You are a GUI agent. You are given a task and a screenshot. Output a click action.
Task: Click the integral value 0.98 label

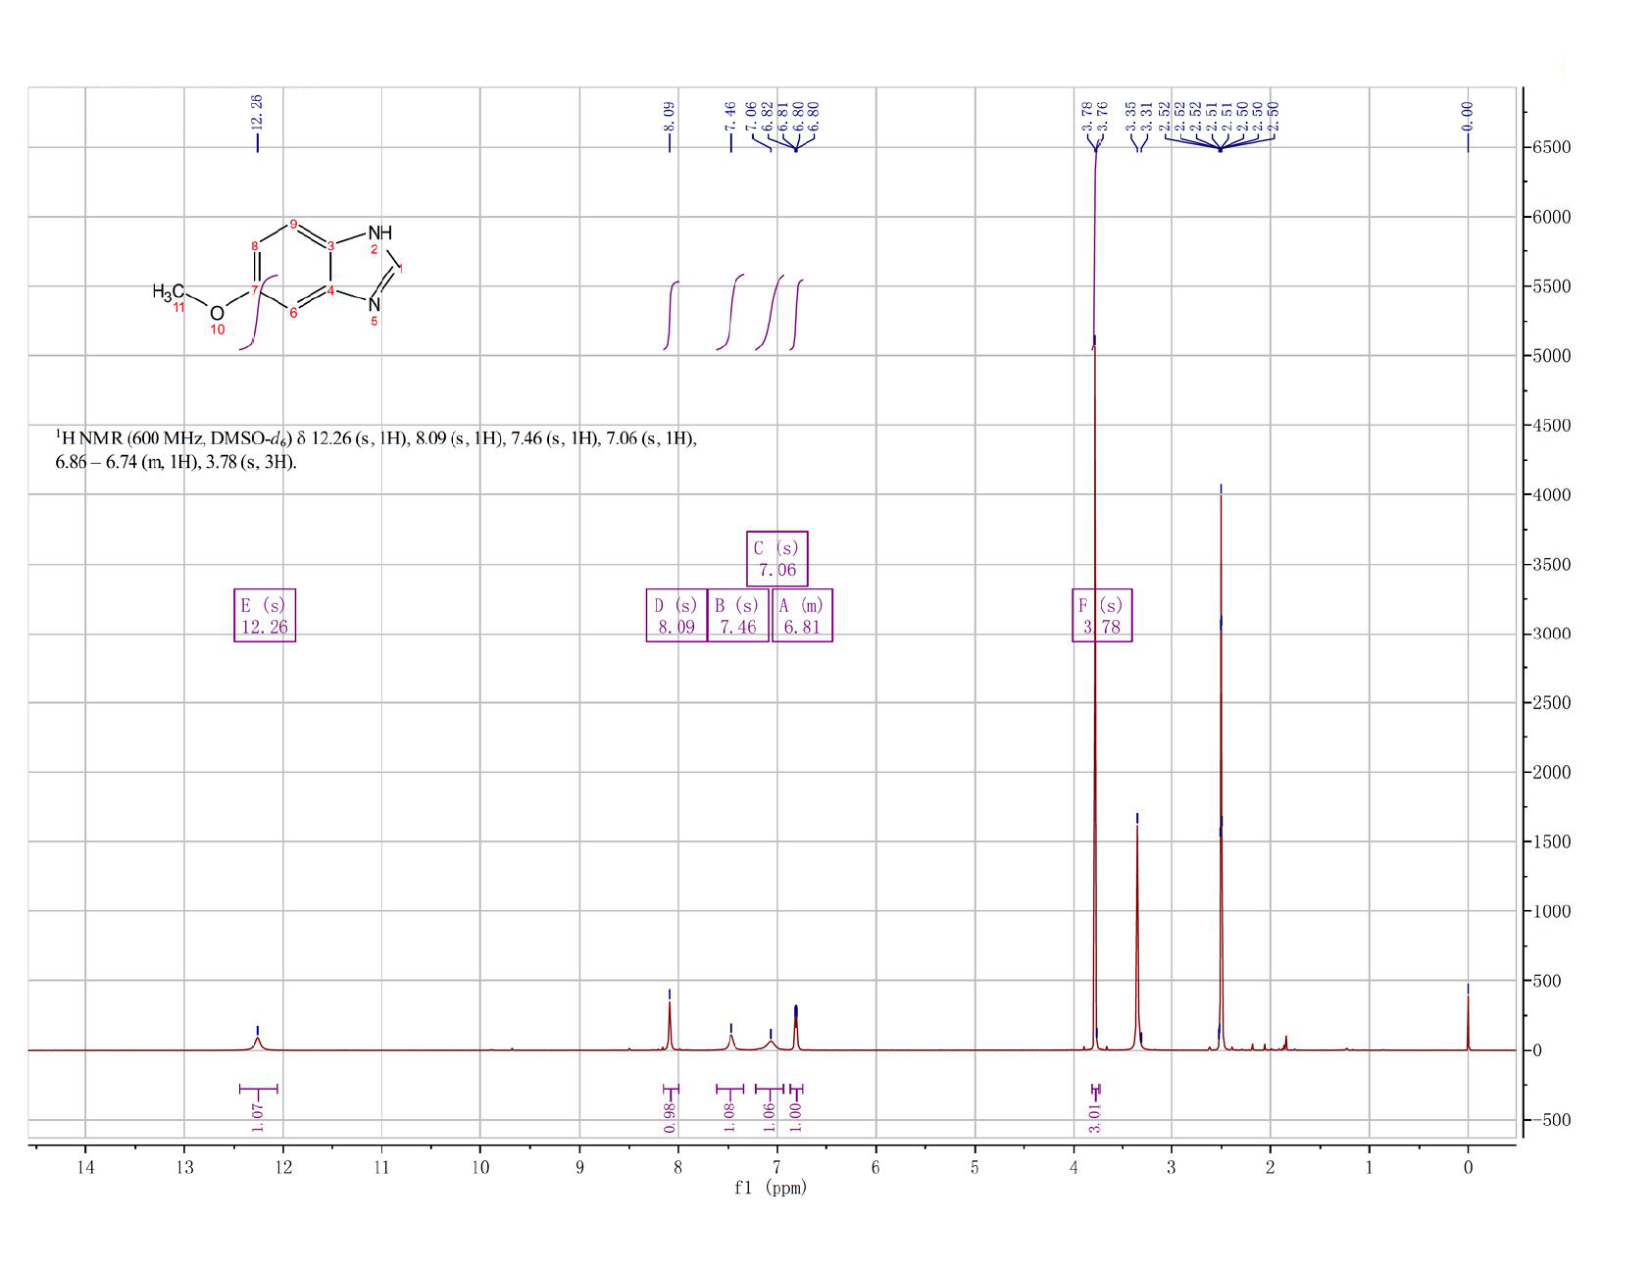coord(670,1118)
